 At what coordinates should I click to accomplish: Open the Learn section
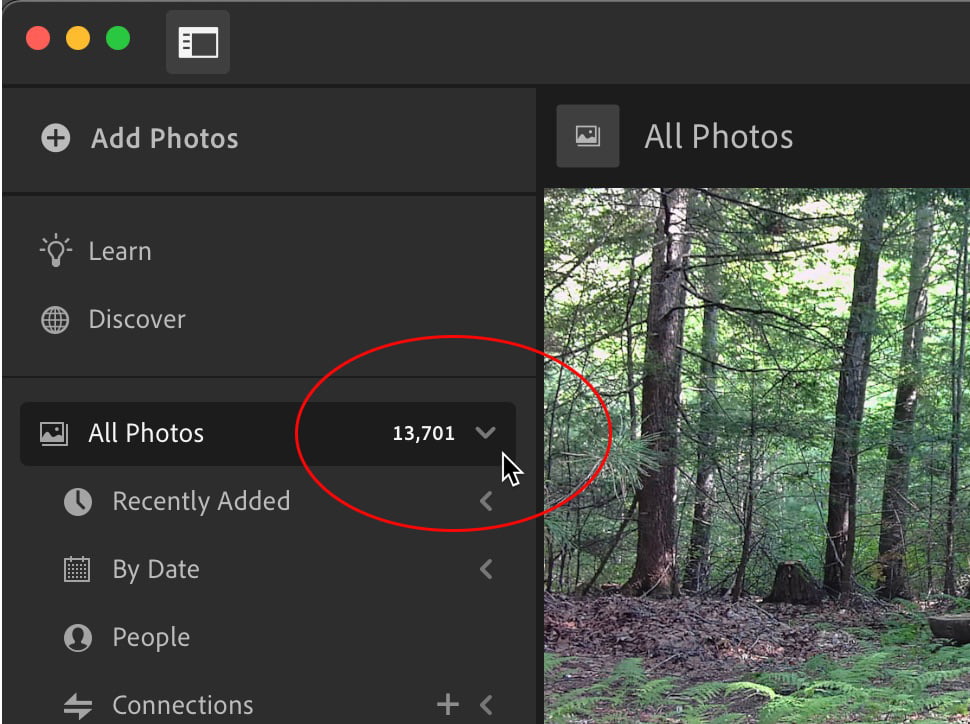pos(120,251)
